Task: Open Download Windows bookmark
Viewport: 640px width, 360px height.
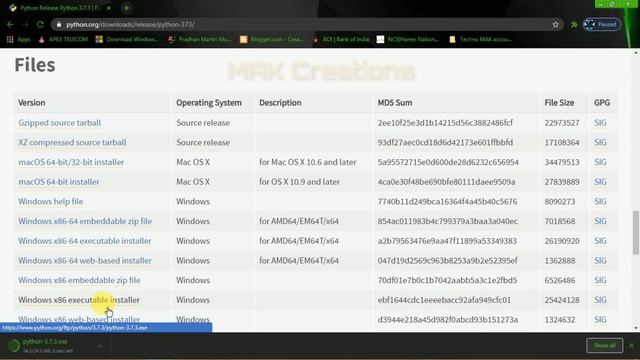Action: coord(127,39)
